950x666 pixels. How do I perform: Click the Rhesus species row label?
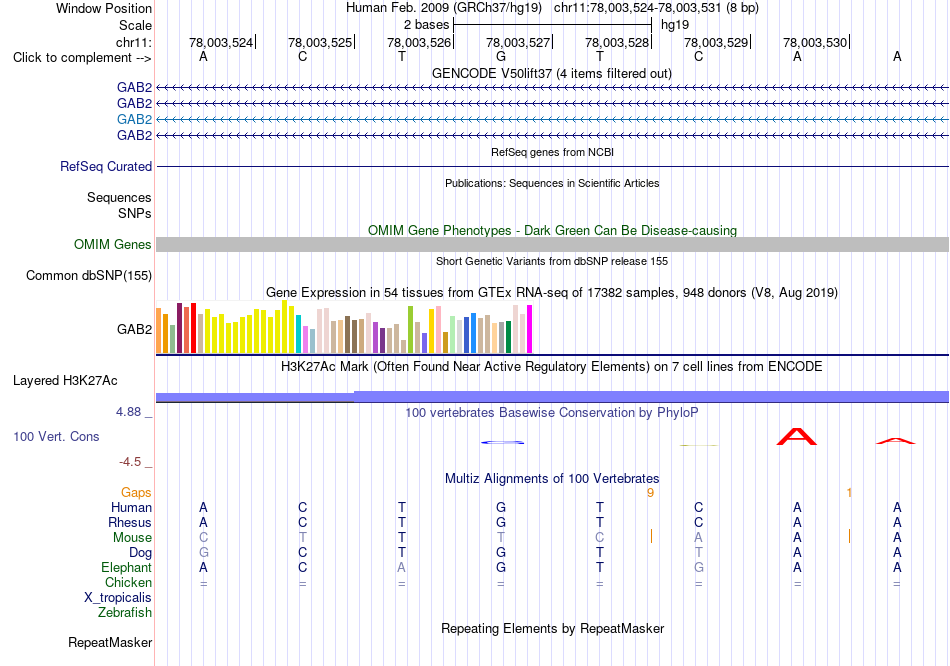130,522
